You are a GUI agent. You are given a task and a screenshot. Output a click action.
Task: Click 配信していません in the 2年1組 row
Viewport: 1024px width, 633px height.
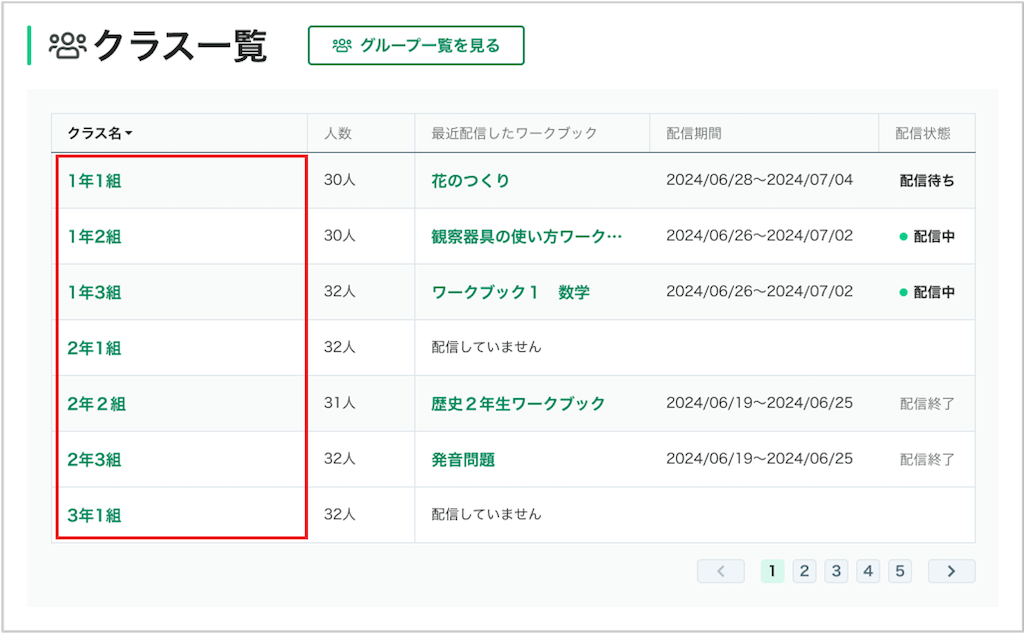(x=487, y=347)
